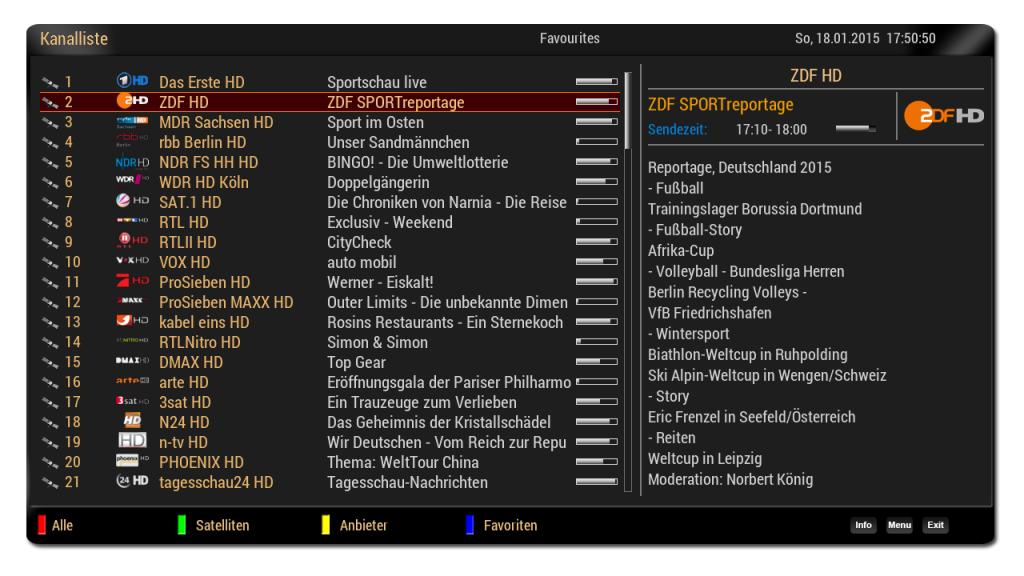
Task: Select channel name SAT.1 HD
Action: click(190, 202)
